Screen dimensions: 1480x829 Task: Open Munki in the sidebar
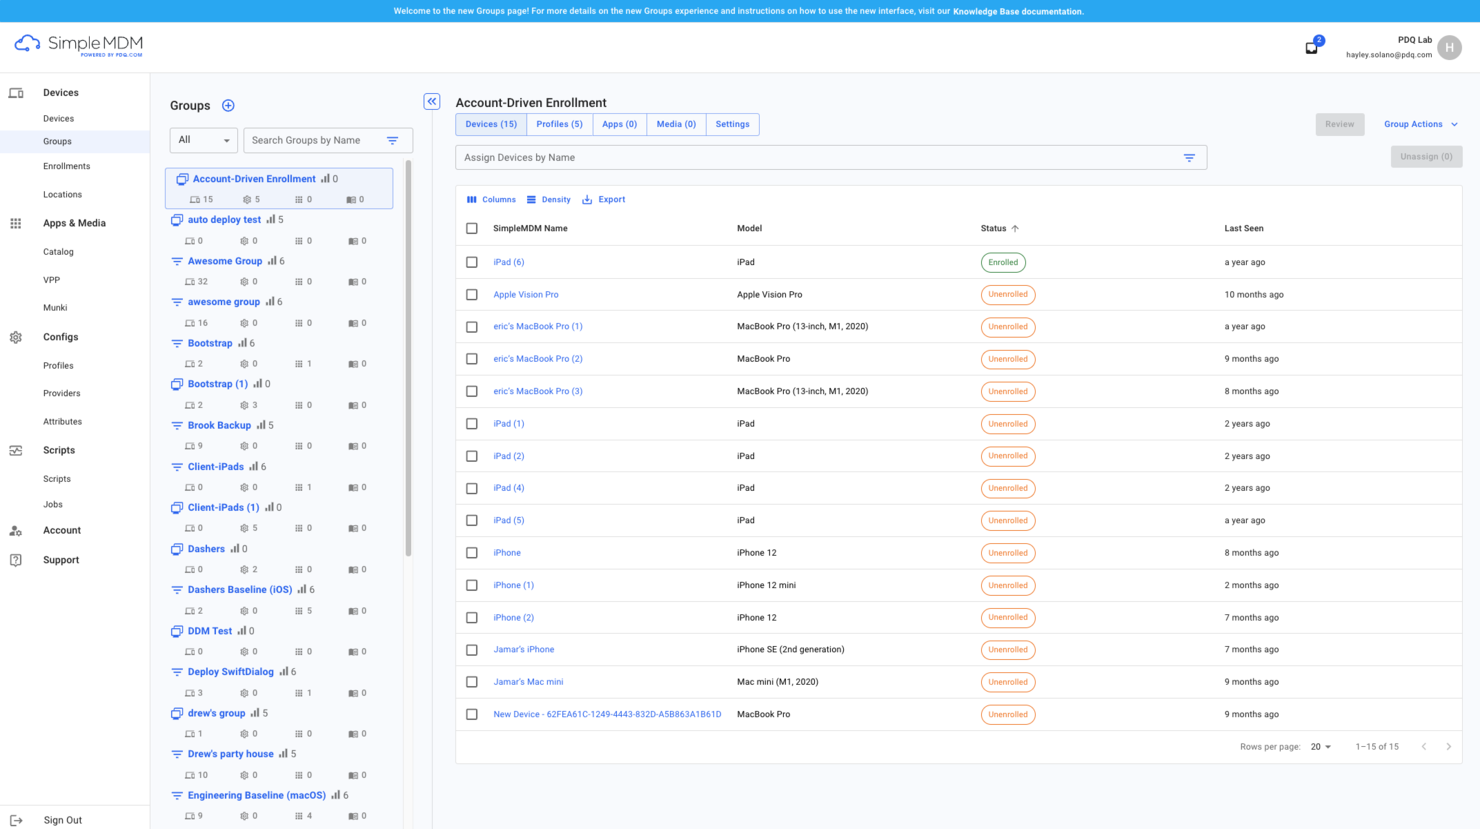pos(55,308)
